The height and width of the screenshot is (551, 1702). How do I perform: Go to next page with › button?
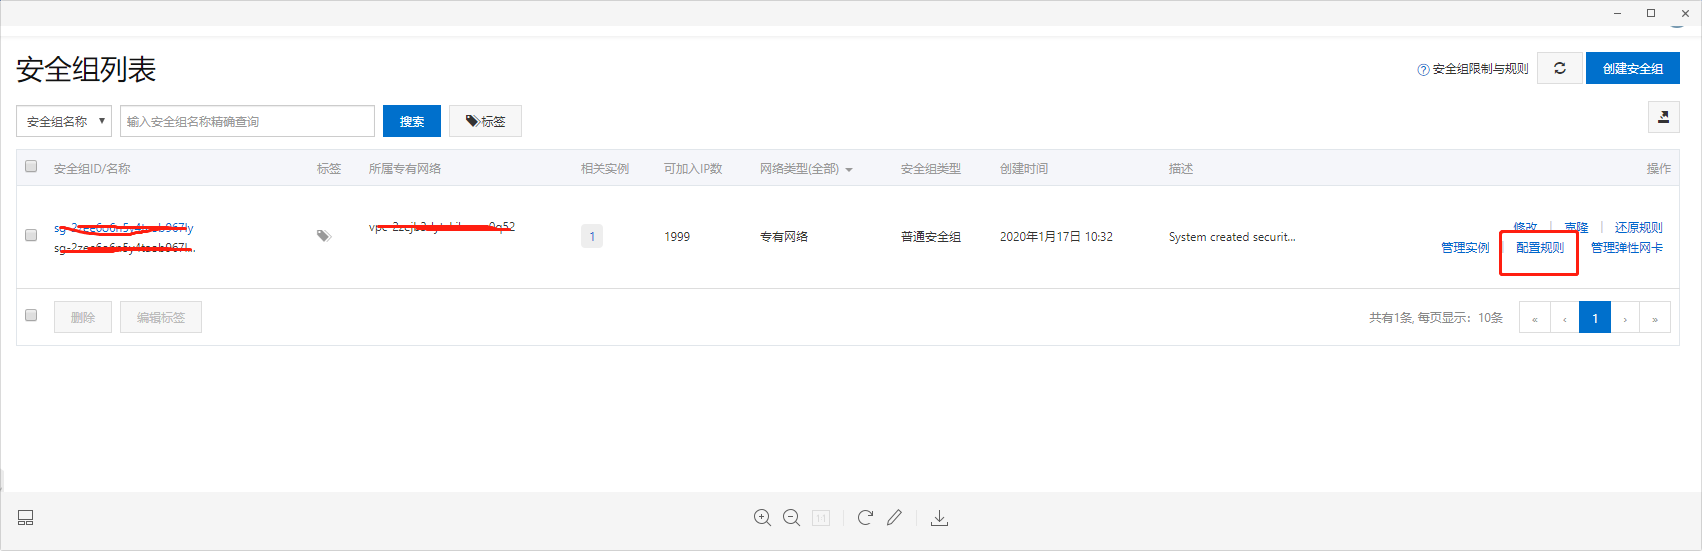1625,318
